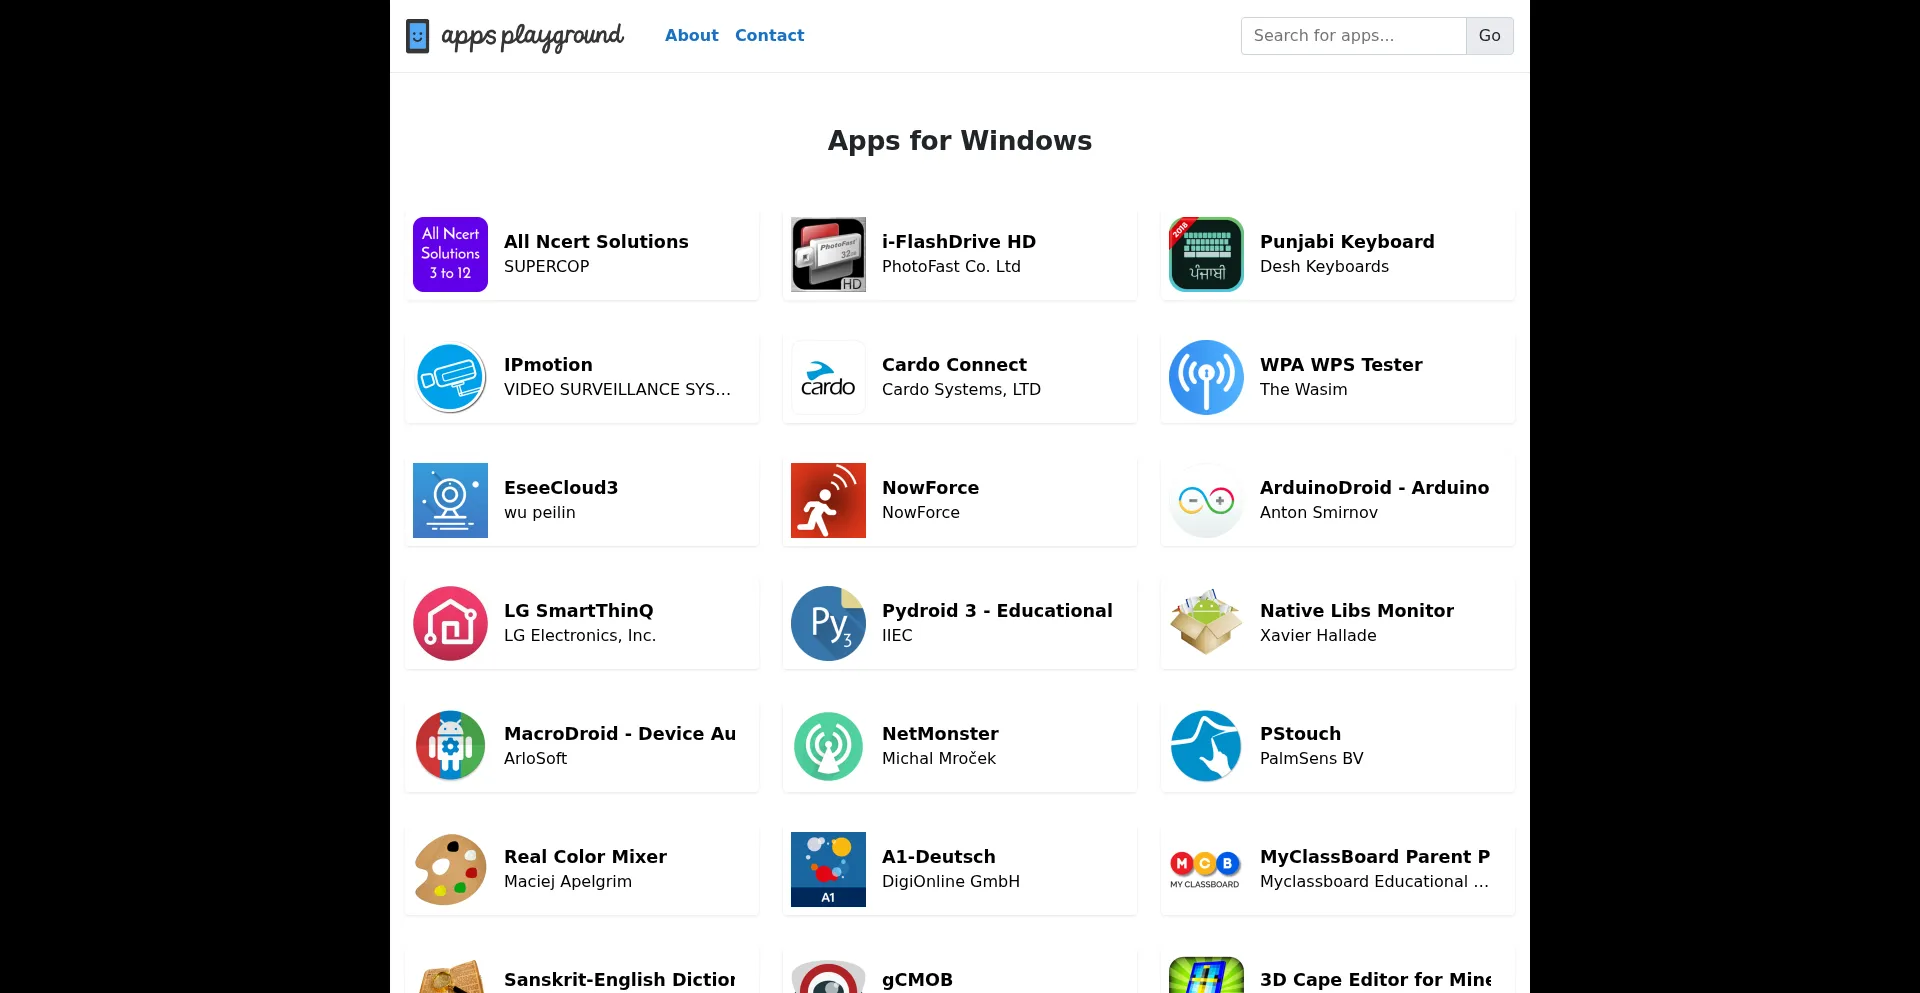Open the Punjabi Keyboard title link
The width and height of the screenshot is (1920, 993).
[1347, 242]
